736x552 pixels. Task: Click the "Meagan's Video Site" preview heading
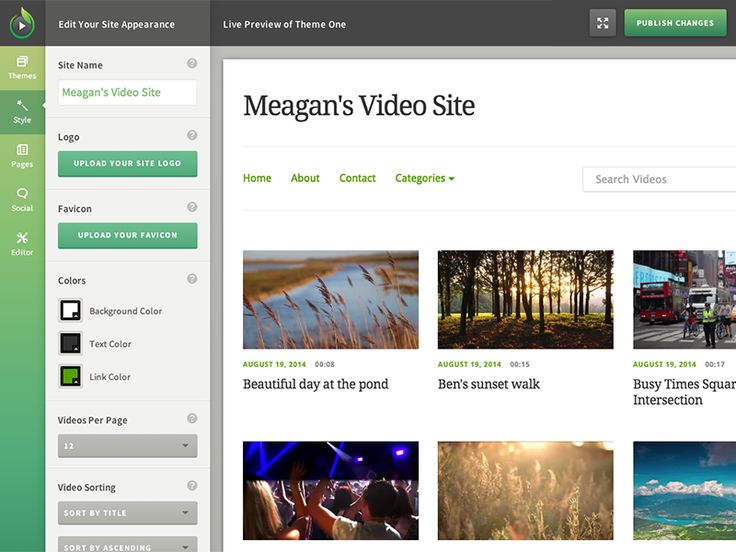pos(359,106)
